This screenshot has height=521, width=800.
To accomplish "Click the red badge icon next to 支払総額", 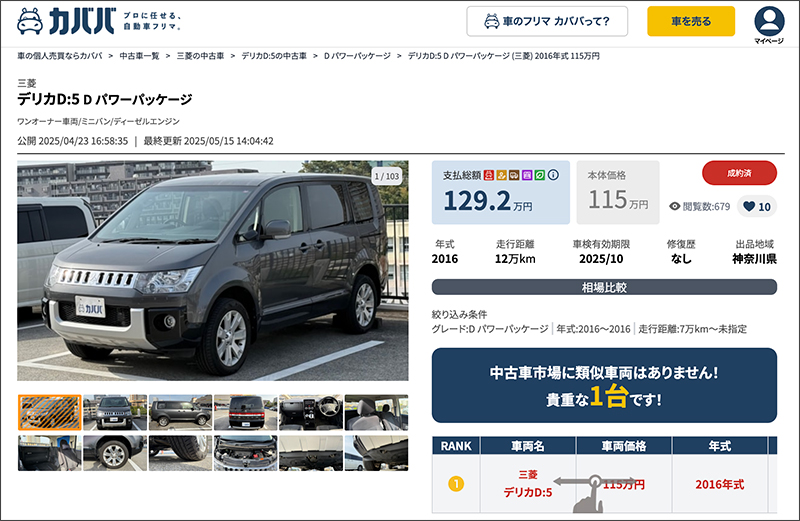I will pyautogui.click(x=489, y=175).
